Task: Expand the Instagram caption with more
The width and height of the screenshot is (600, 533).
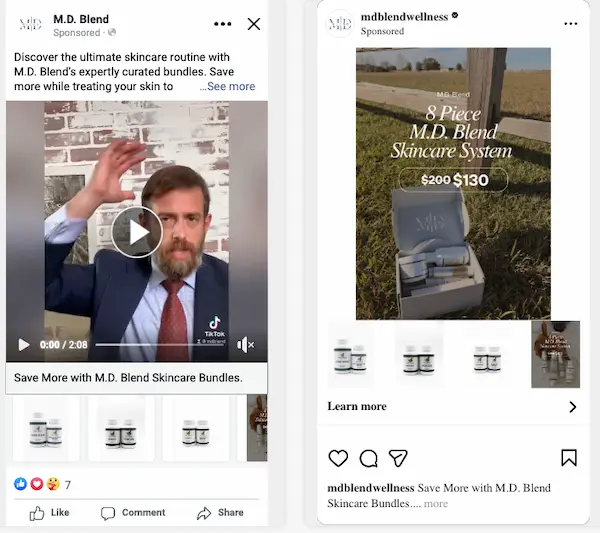Action: [x=436, y=504]
